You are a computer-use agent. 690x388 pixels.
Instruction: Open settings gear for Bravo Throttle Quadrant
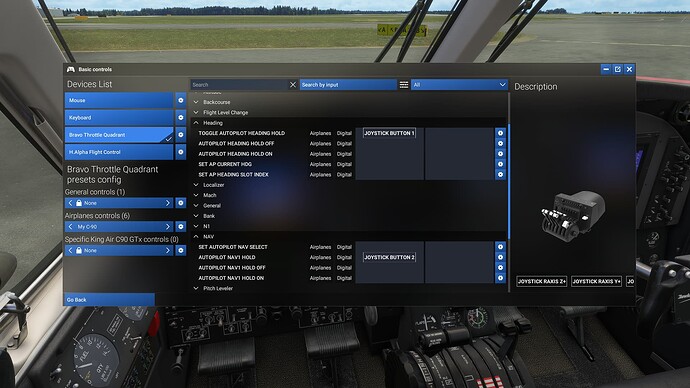180,135
